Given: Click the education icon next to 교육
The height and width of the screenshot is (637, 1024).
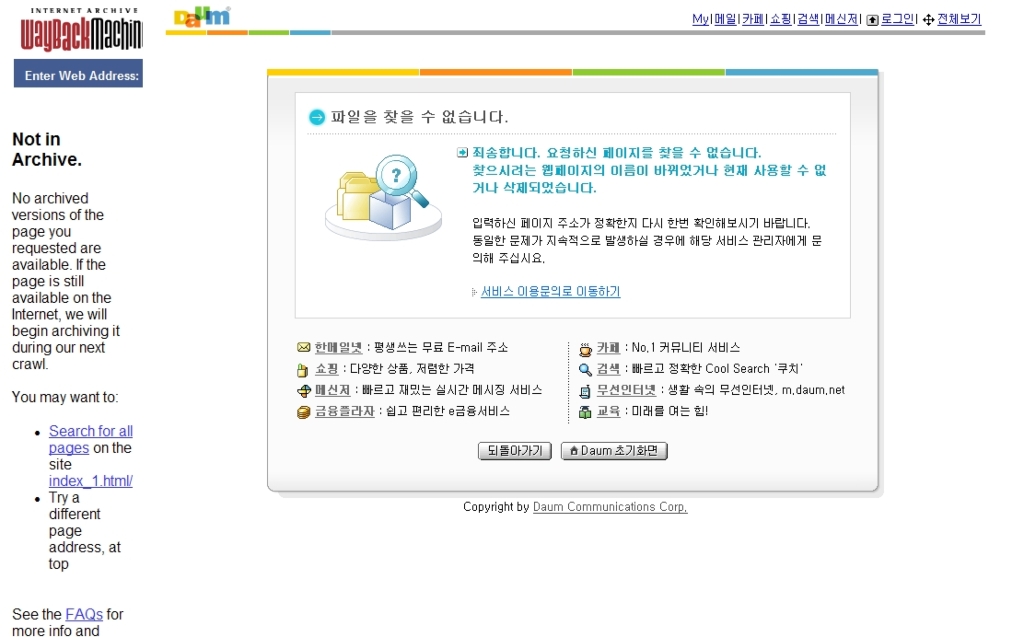Looking at the screenshot, I should (x=585, y=412).
